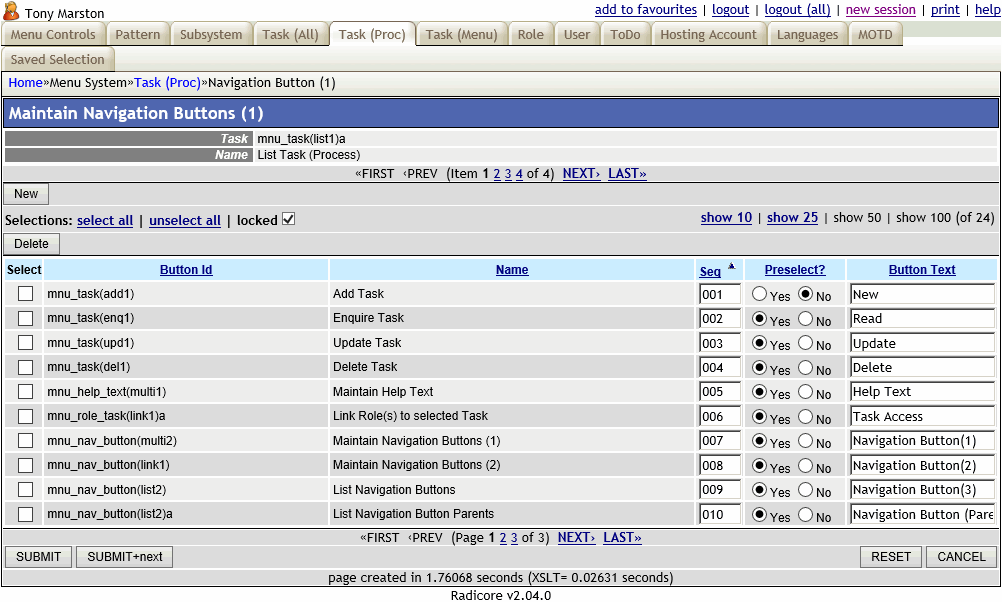
Task: Open the Home breadcrumb link
Action: point(25,82)
